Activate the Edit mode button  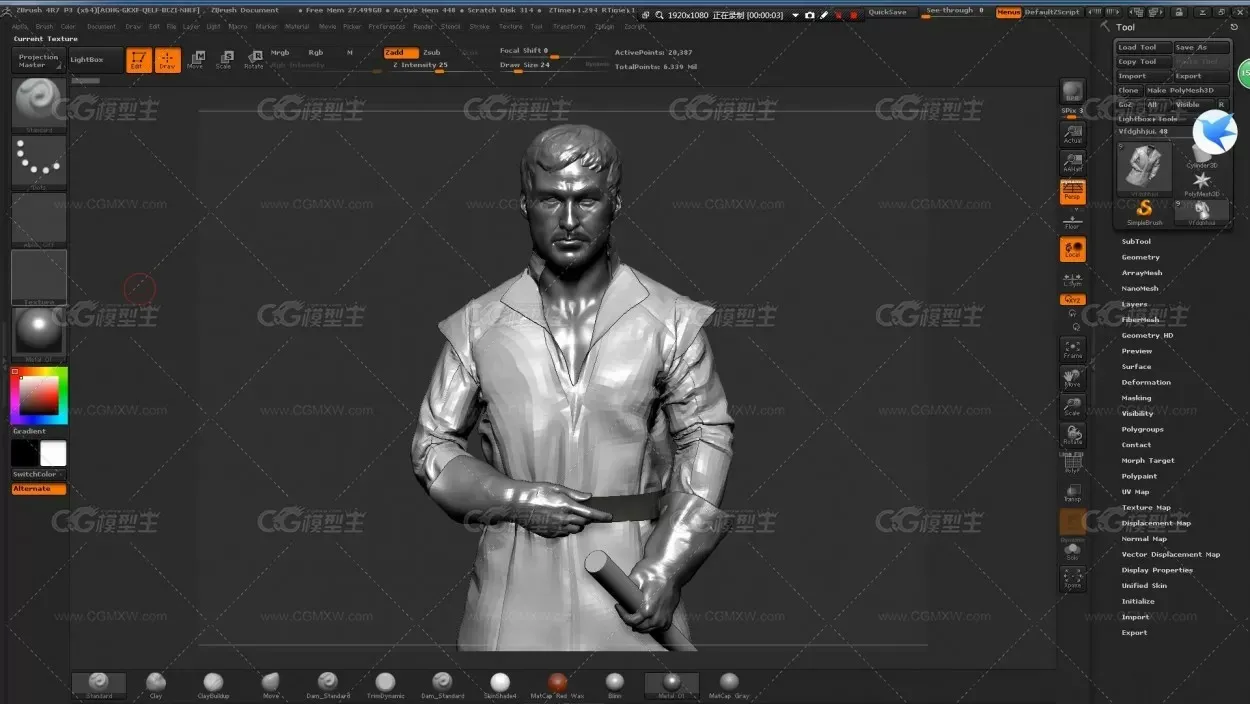pyautogui.click(x=139, y=60)
